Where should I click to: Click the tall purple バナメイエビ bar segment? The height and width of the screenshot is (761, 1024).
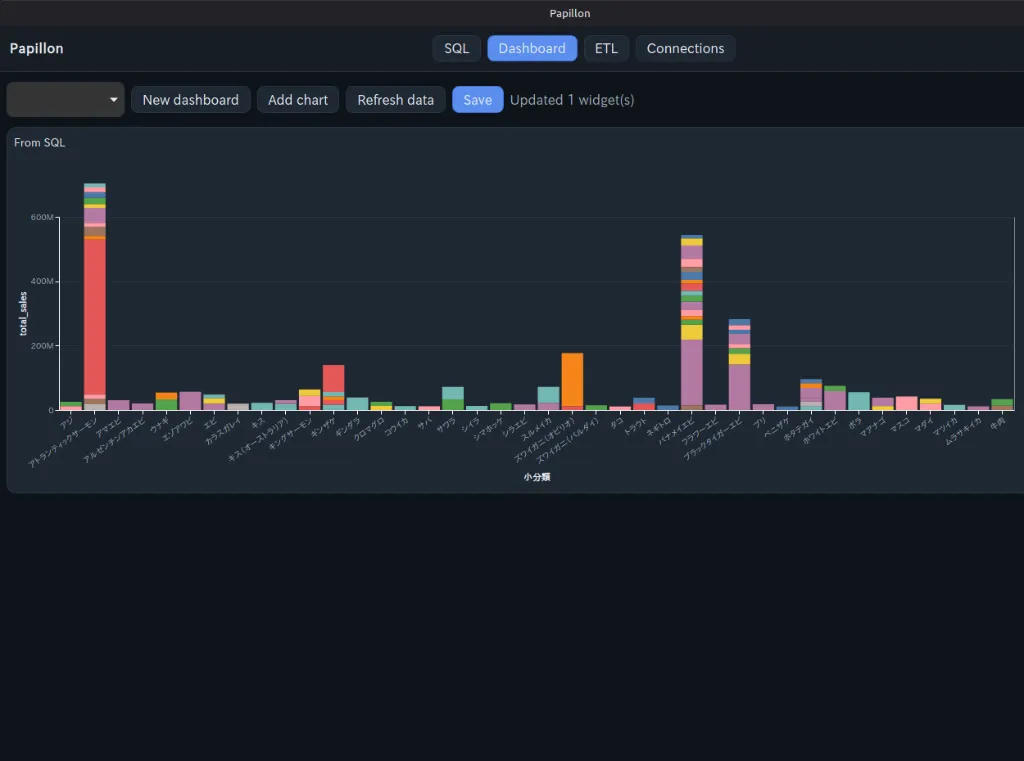tap(692, 372)
